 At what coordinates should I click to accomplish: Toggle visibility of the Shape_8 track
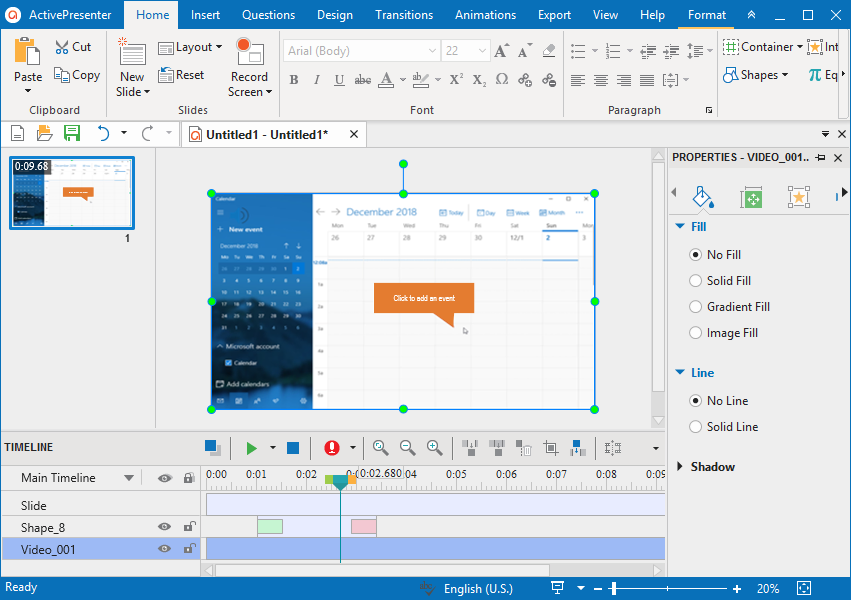pos(166,526)
